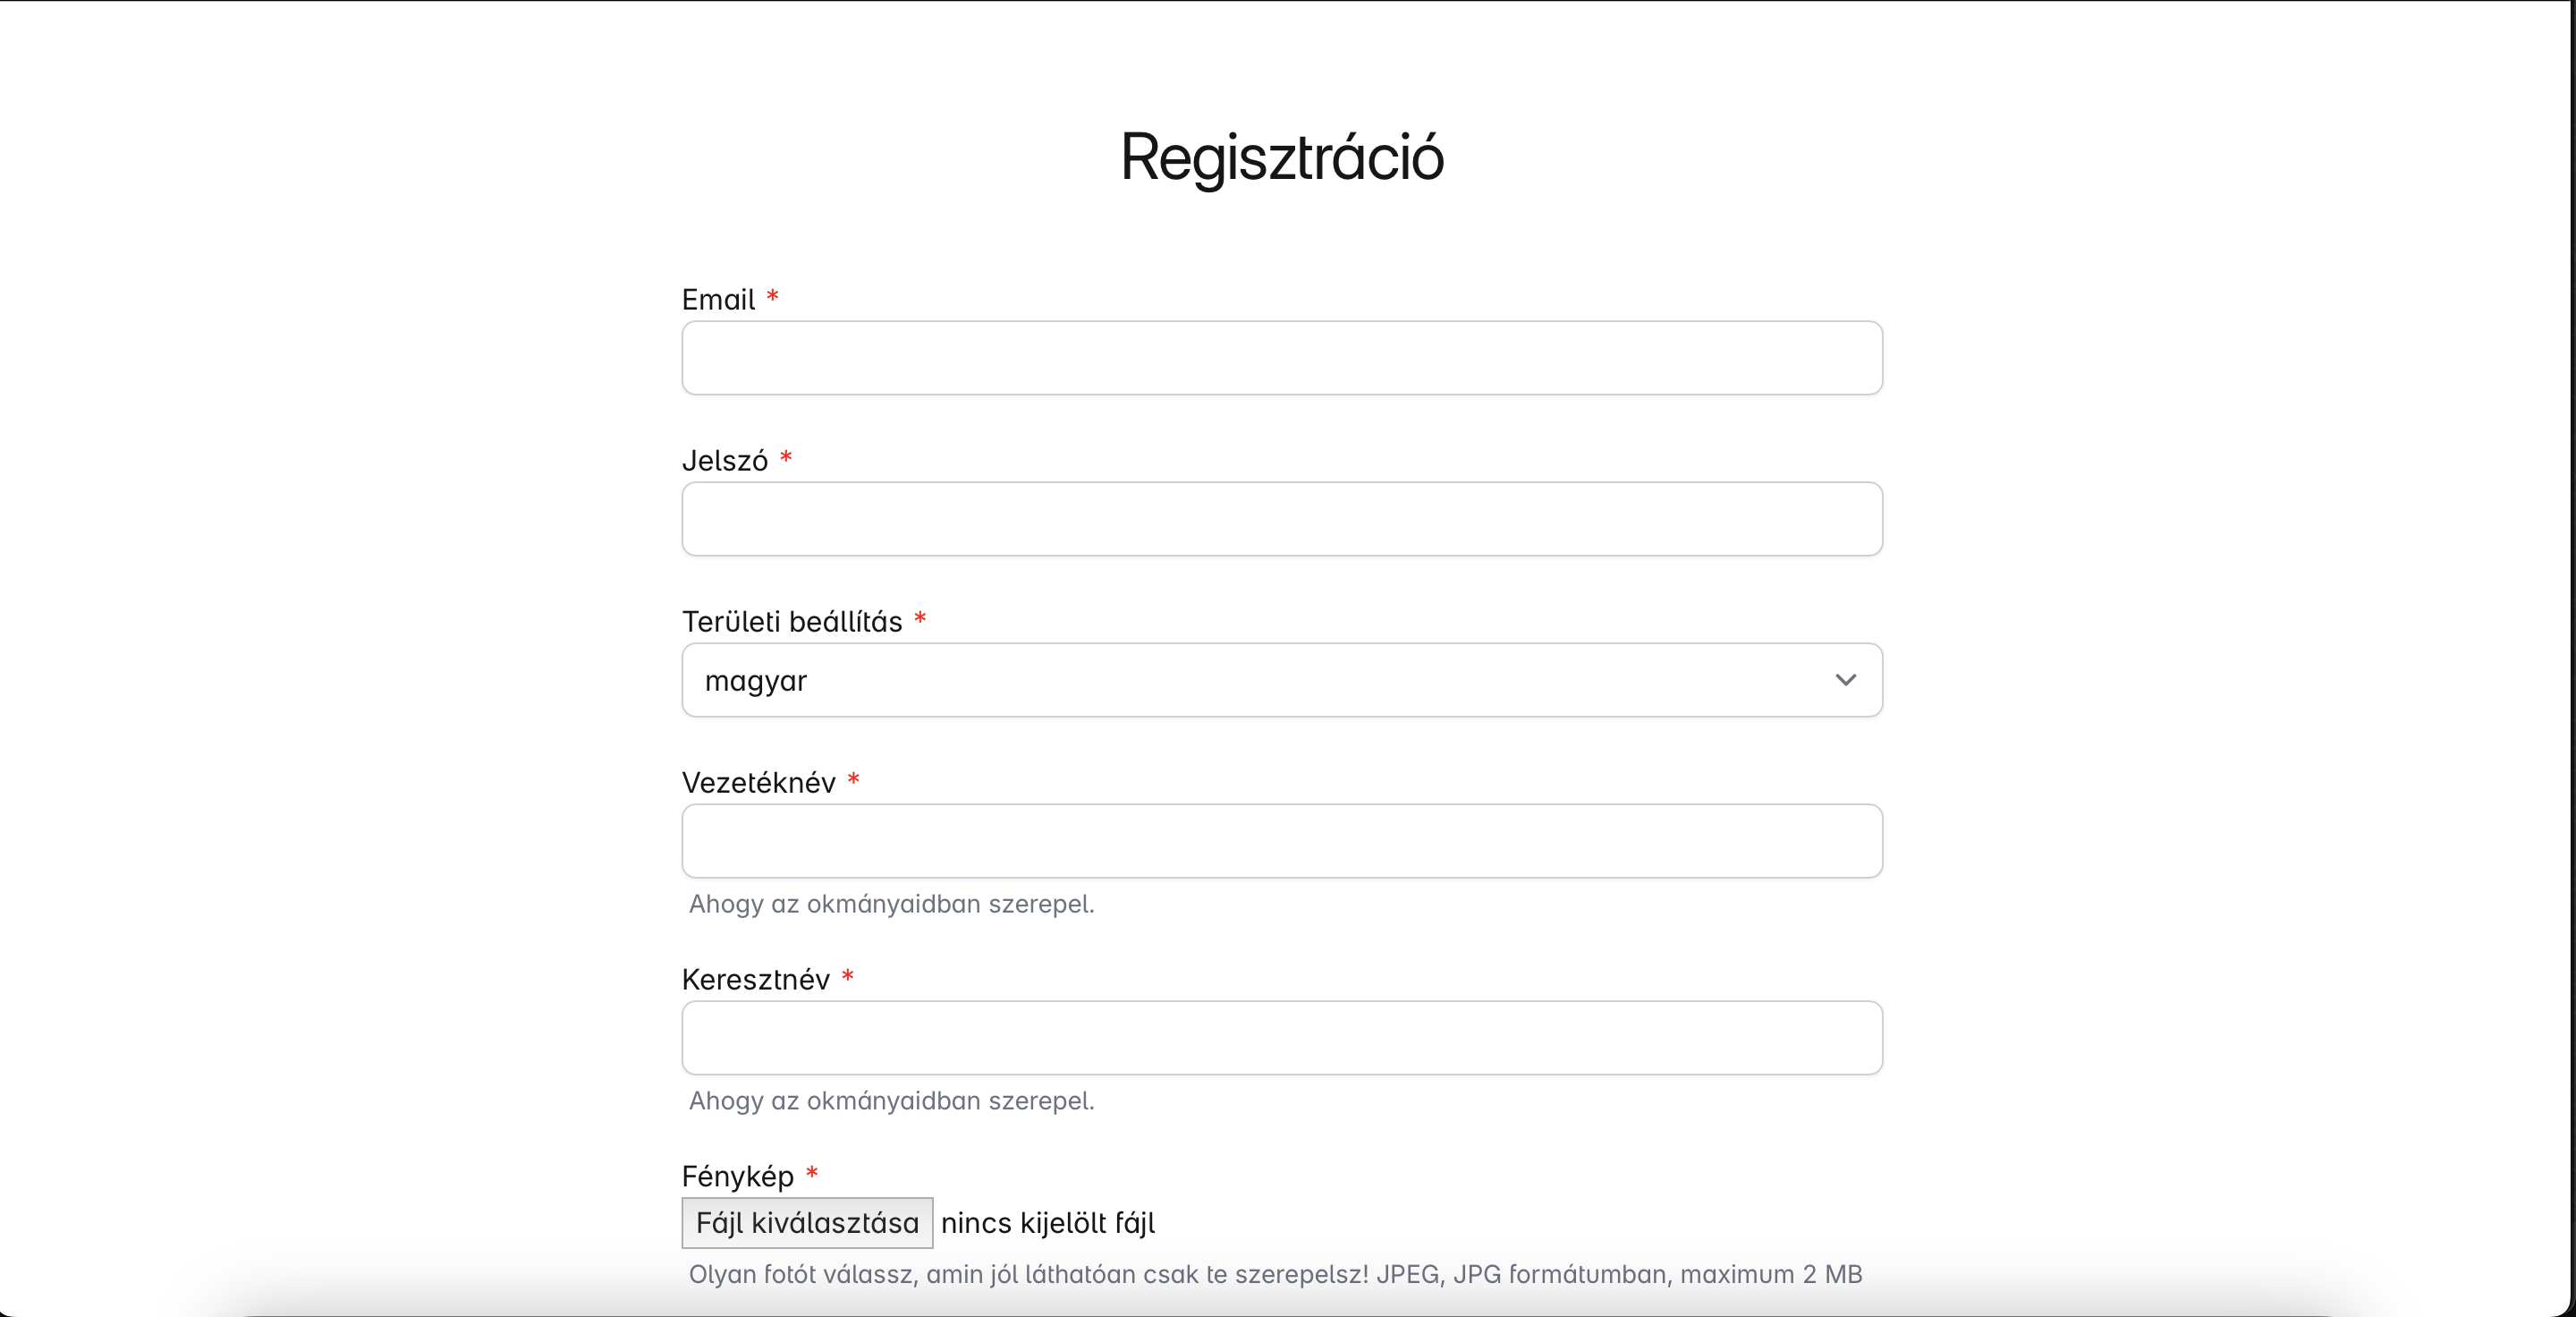Viewport: 2576px width, 1317px height.
Task: Click the Jelszó field label
Action: point(725,461)
